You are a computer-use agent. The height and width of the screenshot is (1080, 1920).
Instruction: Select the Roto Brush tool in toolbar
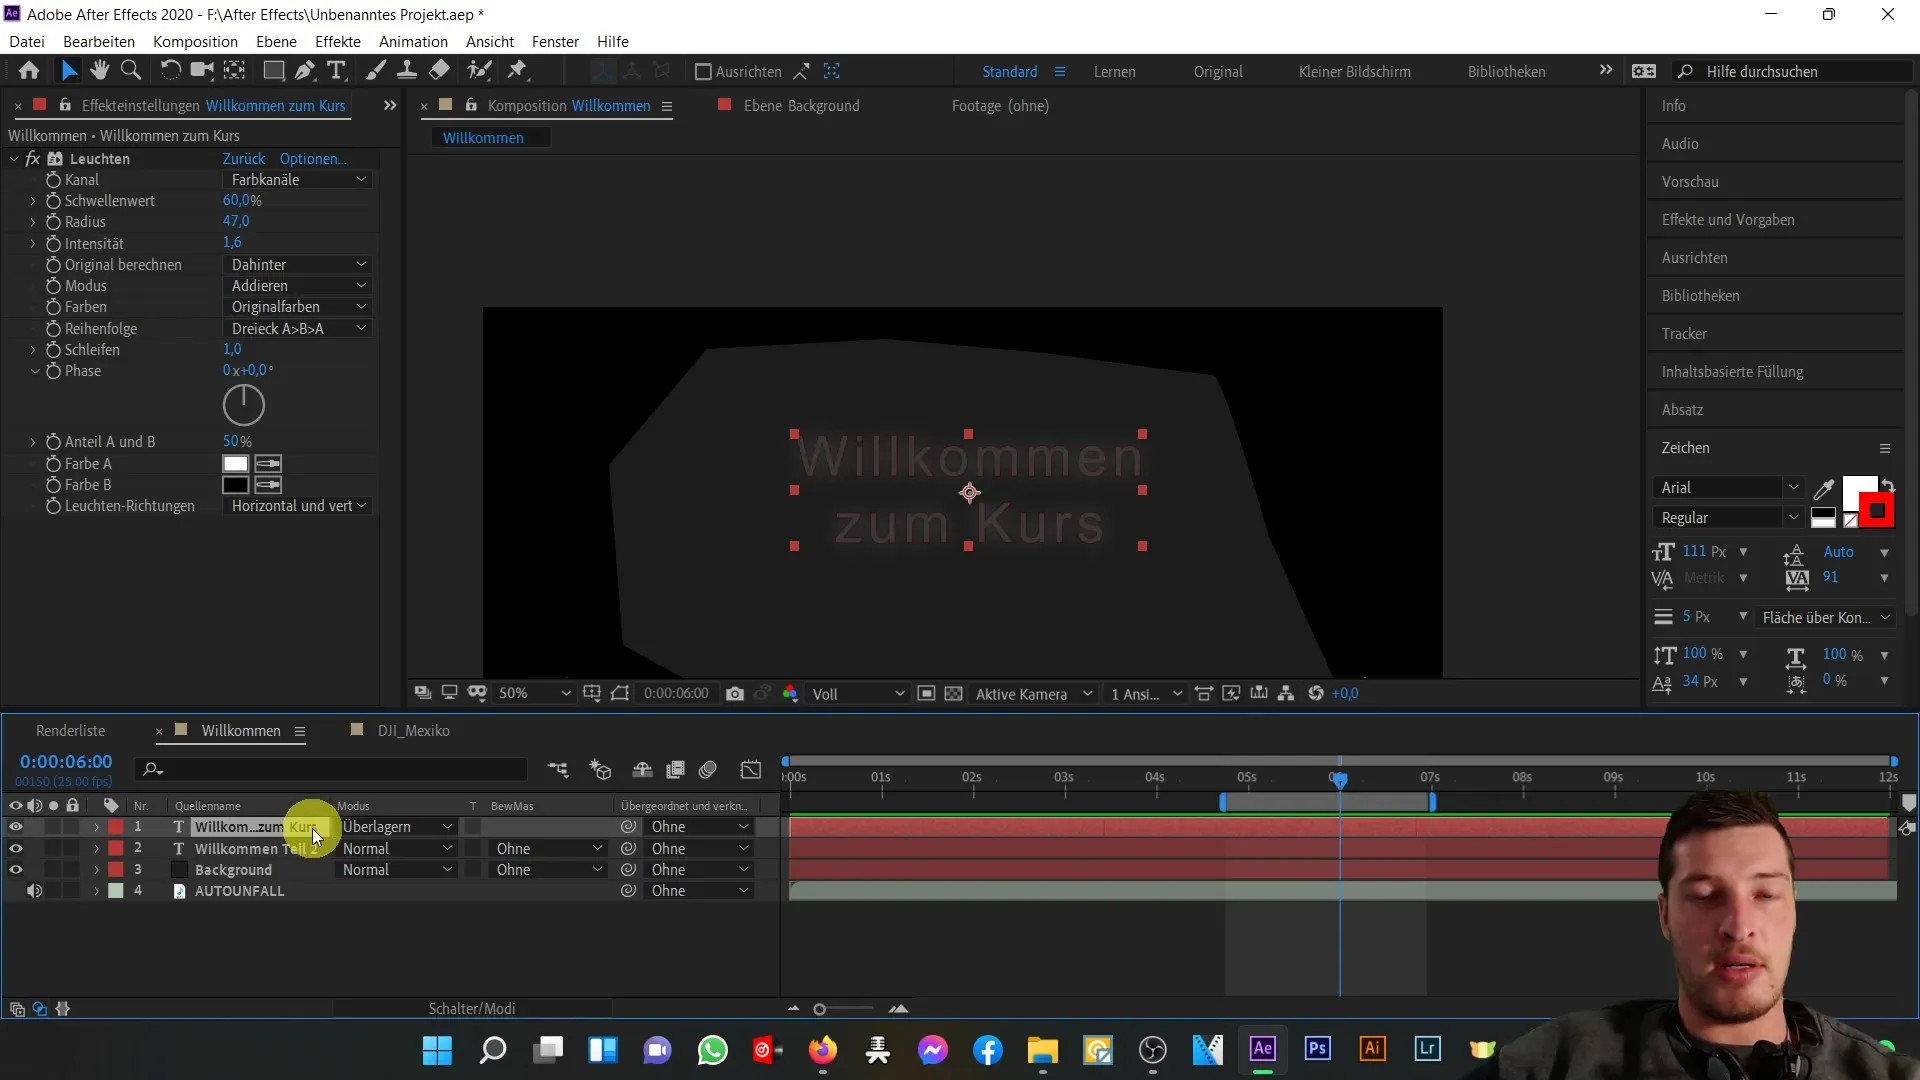click(477, 70)
